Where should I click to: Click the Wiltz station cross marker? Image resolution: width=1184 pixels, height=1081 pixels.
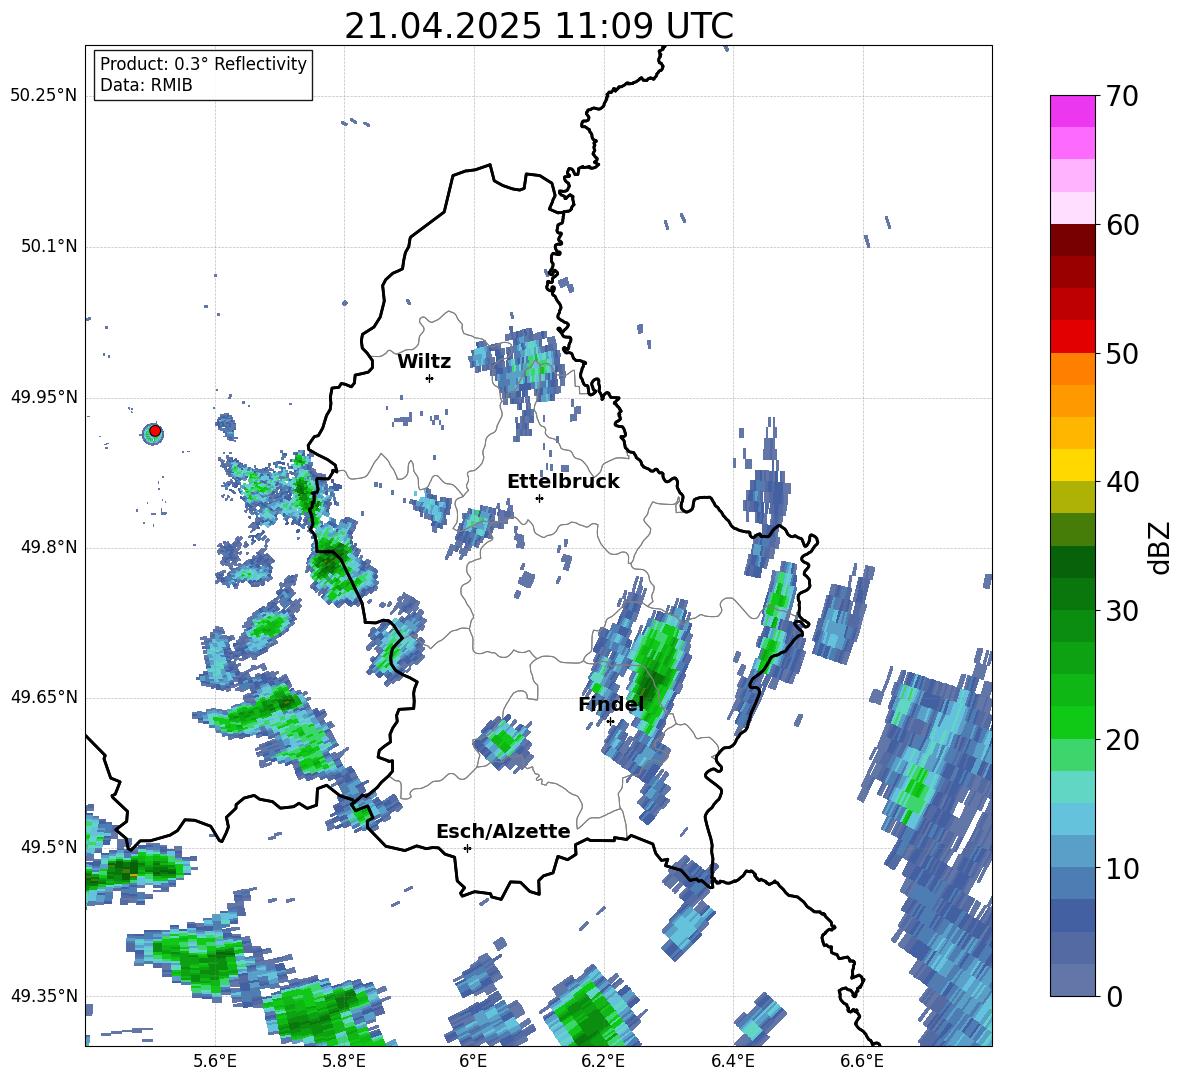pos(430,378)
